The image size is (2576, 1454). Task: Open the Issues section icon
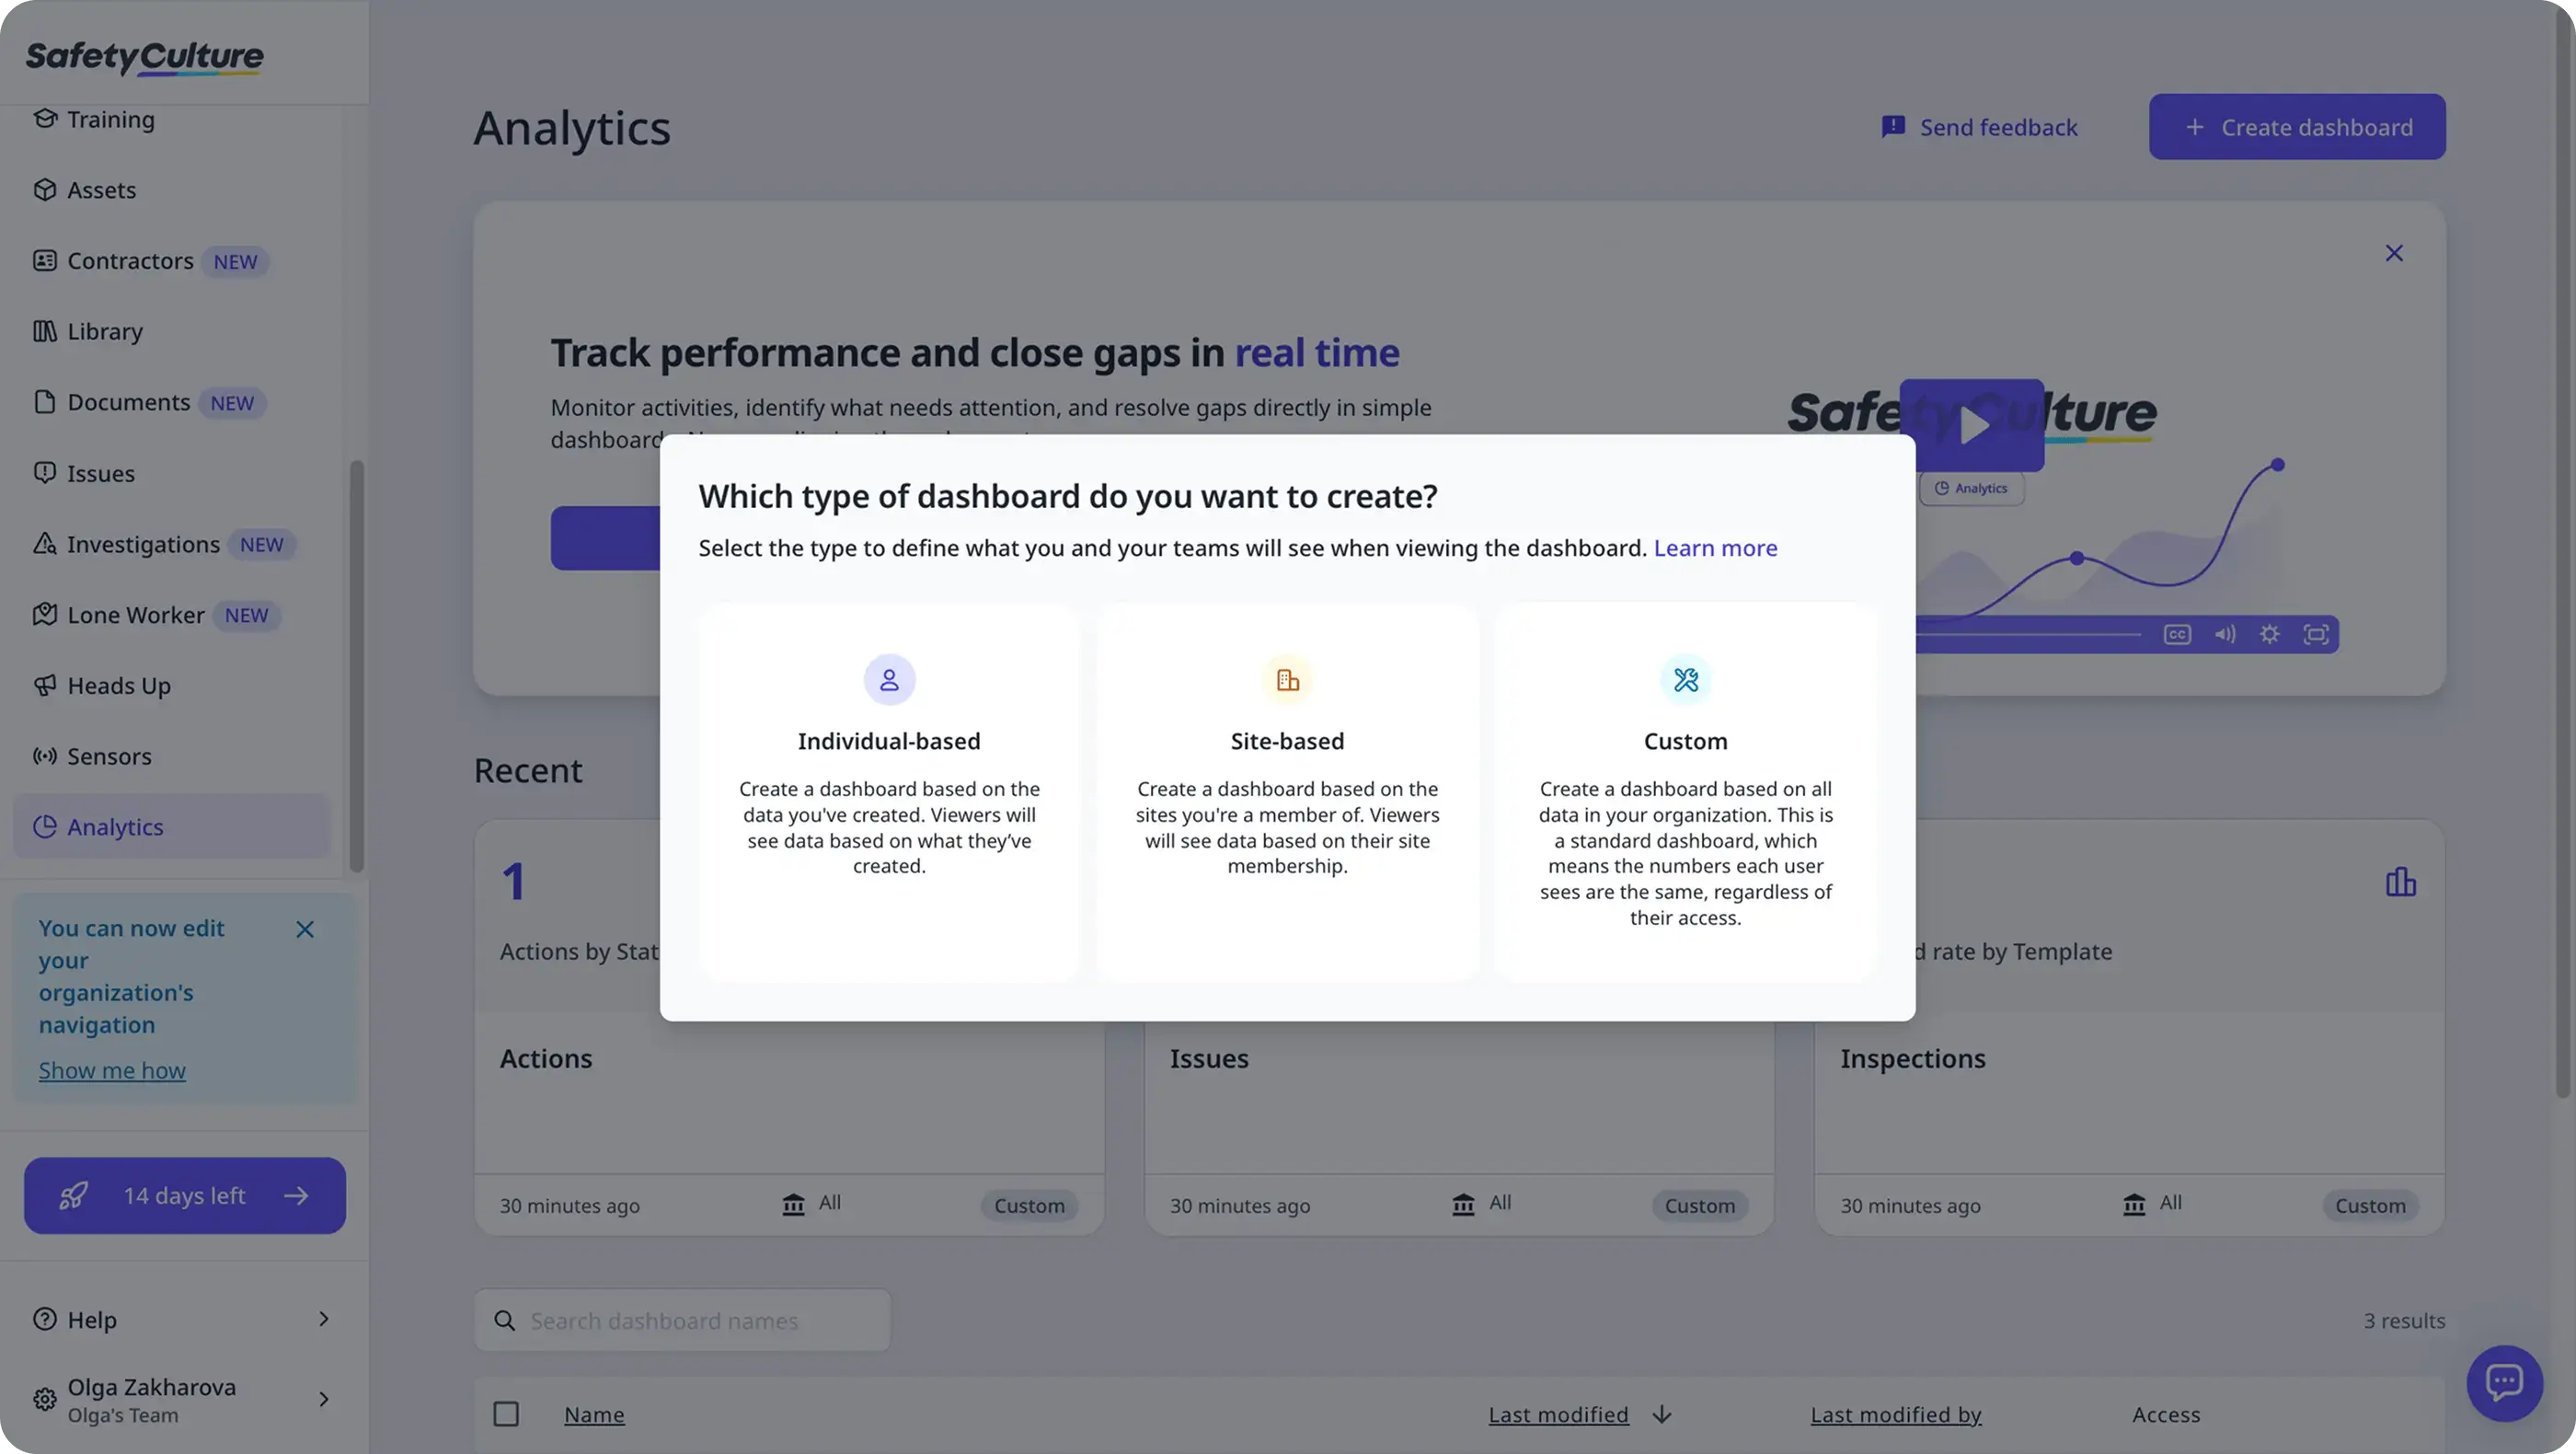click(x=45, y=473)
